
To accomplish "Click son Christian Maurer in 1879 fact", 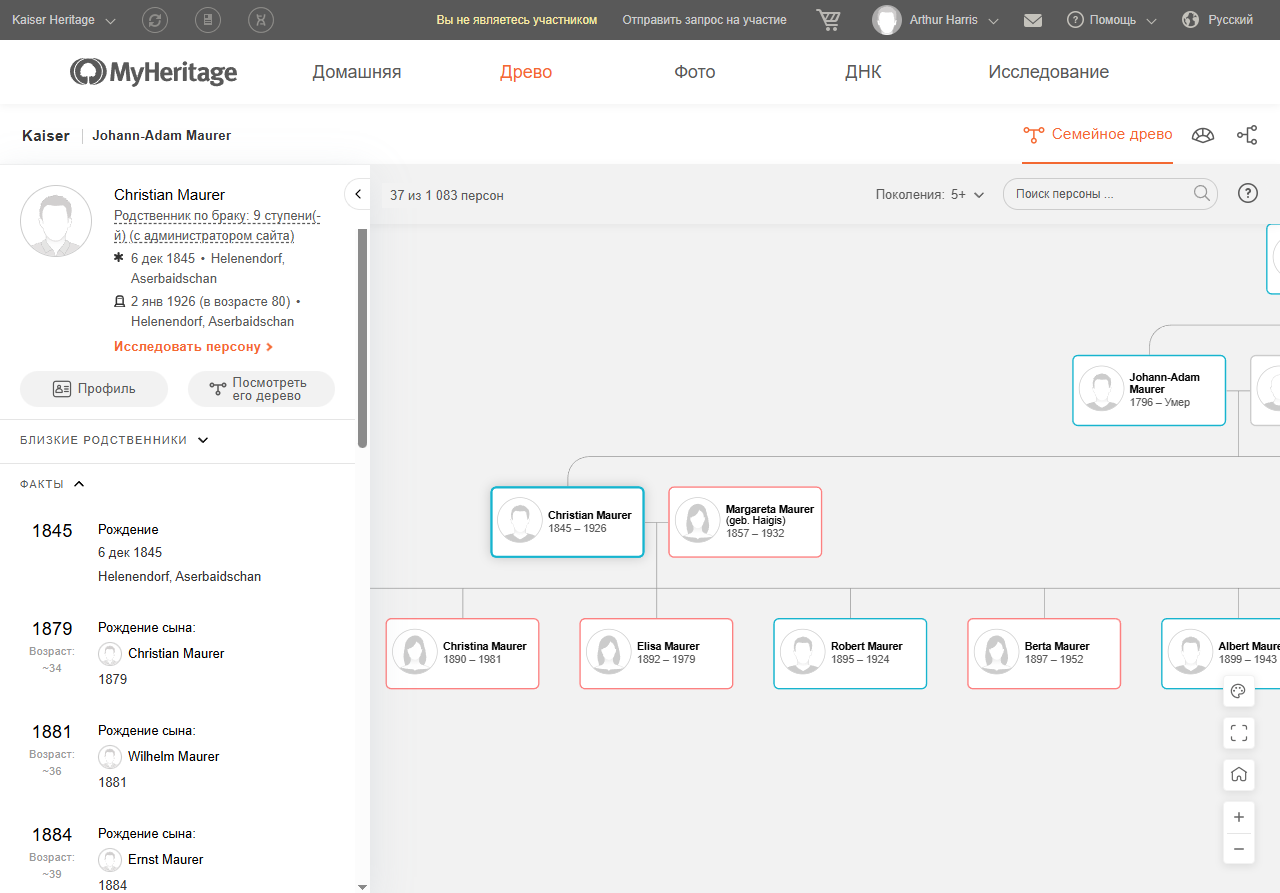I will (x=176, y=653).
